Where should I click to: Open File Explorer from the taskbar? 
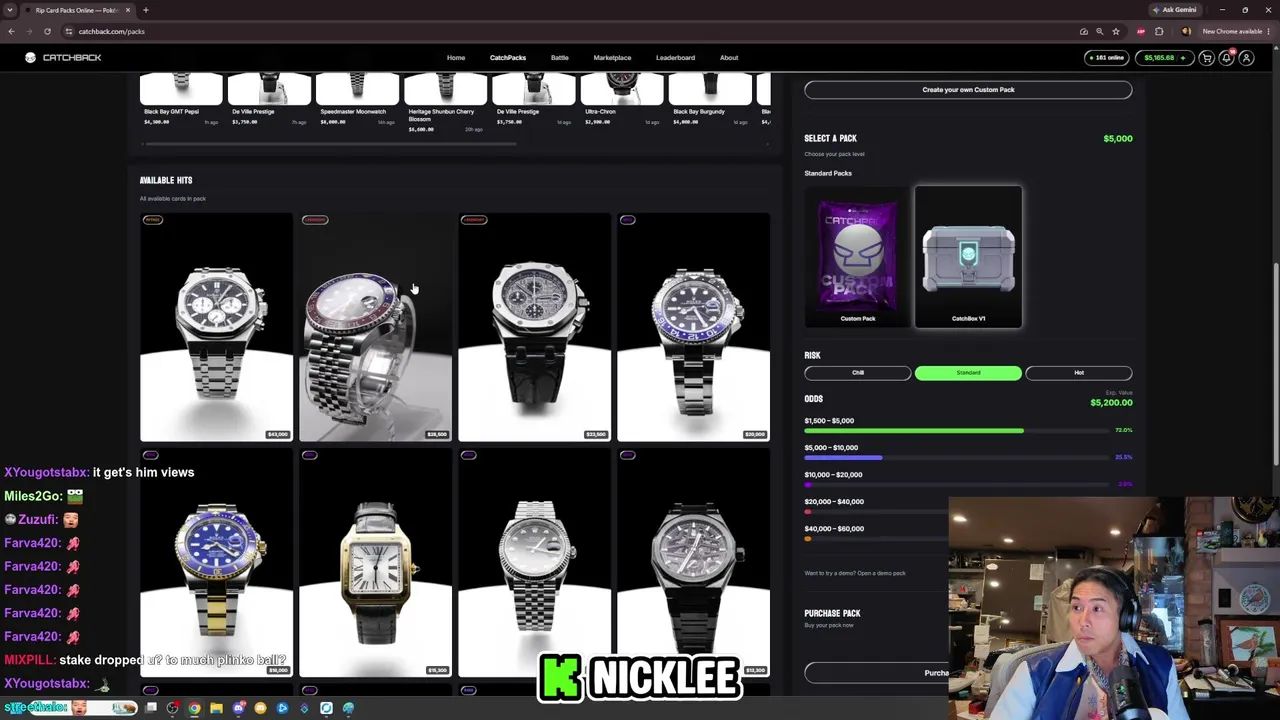[x=216, y=708]
